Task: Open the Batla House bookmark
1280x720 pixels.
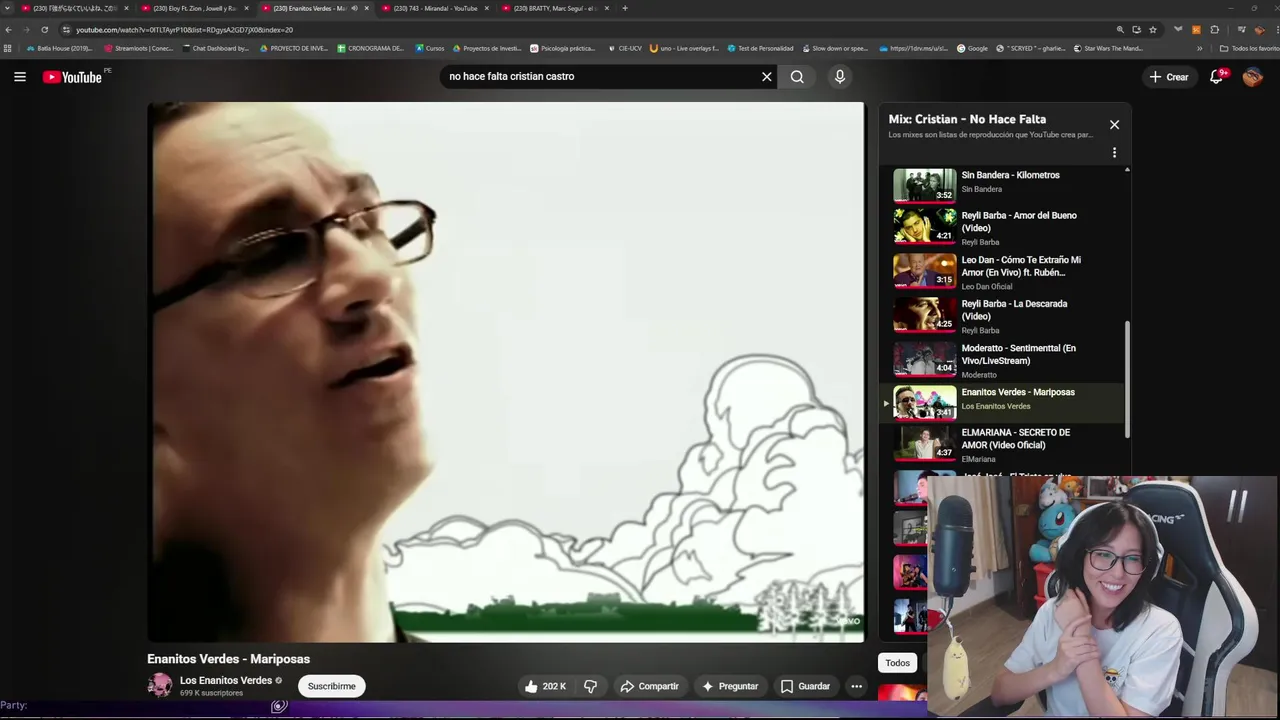Action: click(x=59, y=48)
